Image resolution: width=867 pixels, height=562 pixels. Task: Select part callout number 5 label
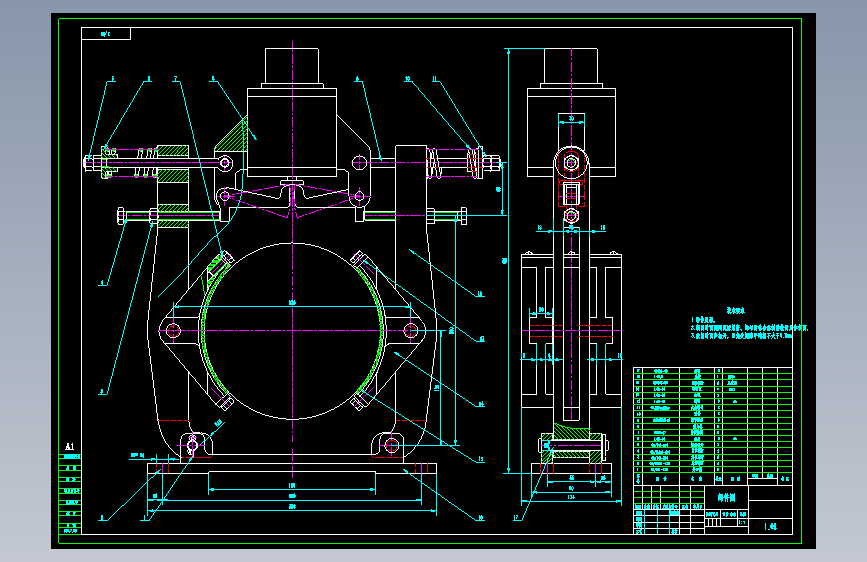[x=113, y=79]
